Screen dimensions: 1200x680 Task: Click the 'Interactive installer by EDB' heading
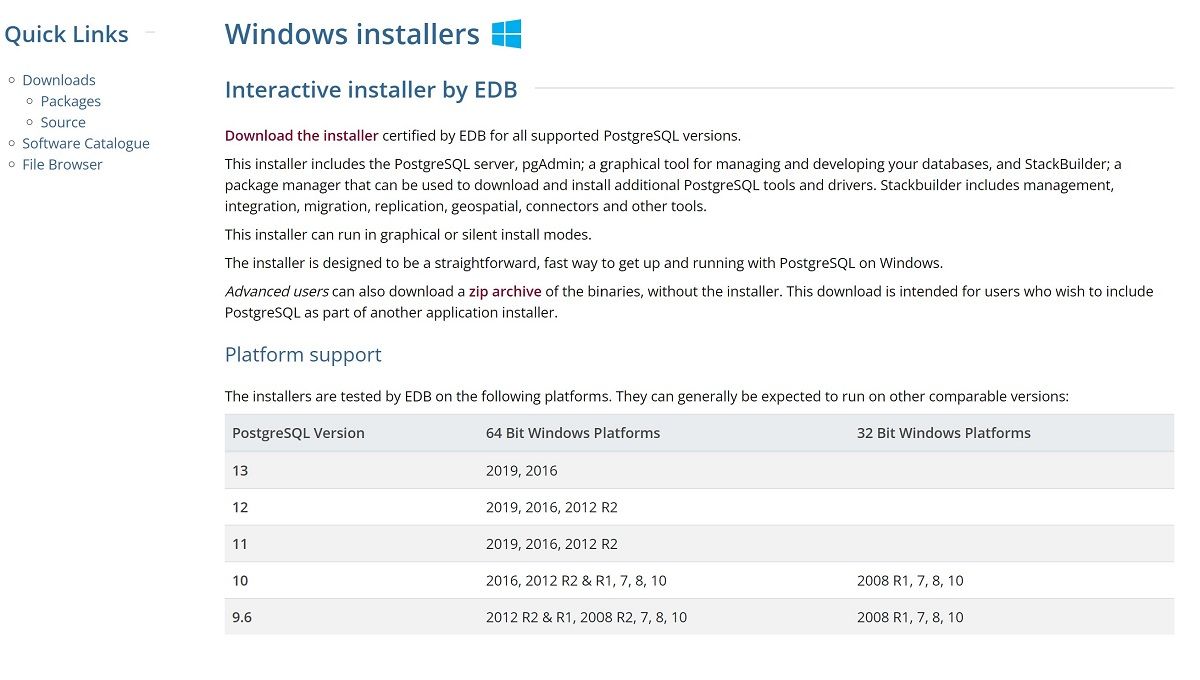[x=371, y=90]
